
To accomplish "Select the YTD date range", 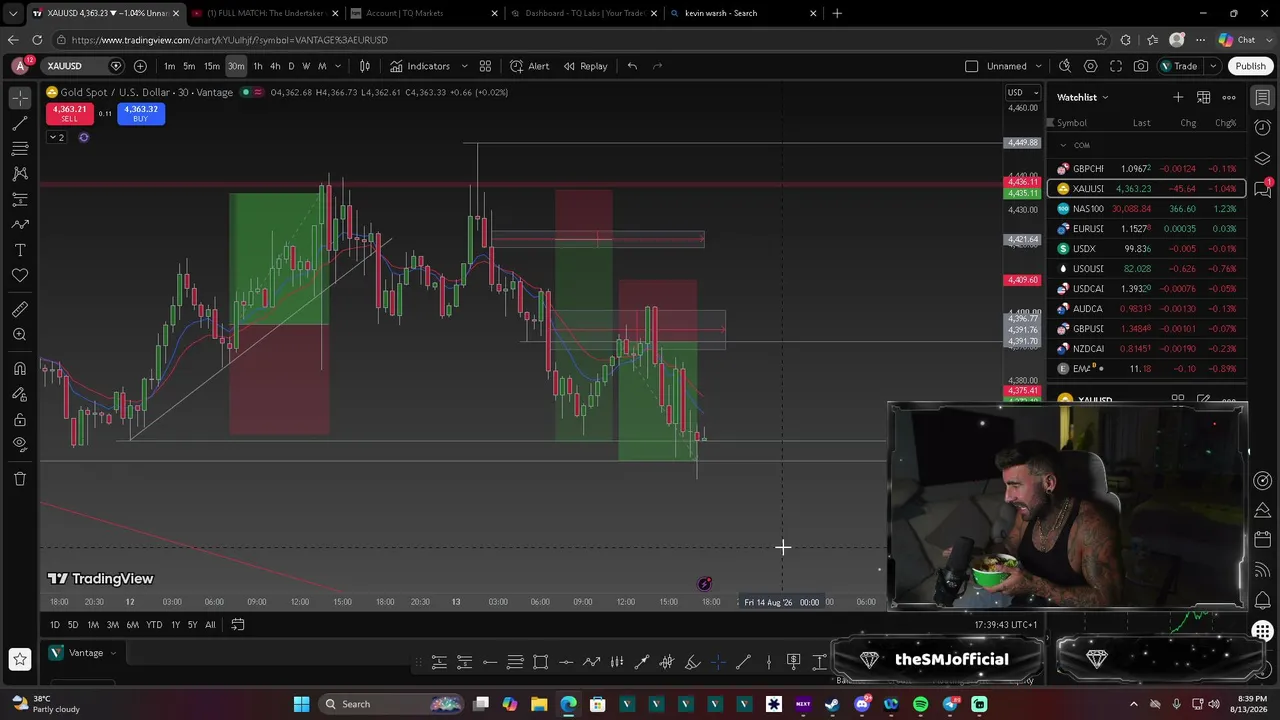I will point(154,625).
